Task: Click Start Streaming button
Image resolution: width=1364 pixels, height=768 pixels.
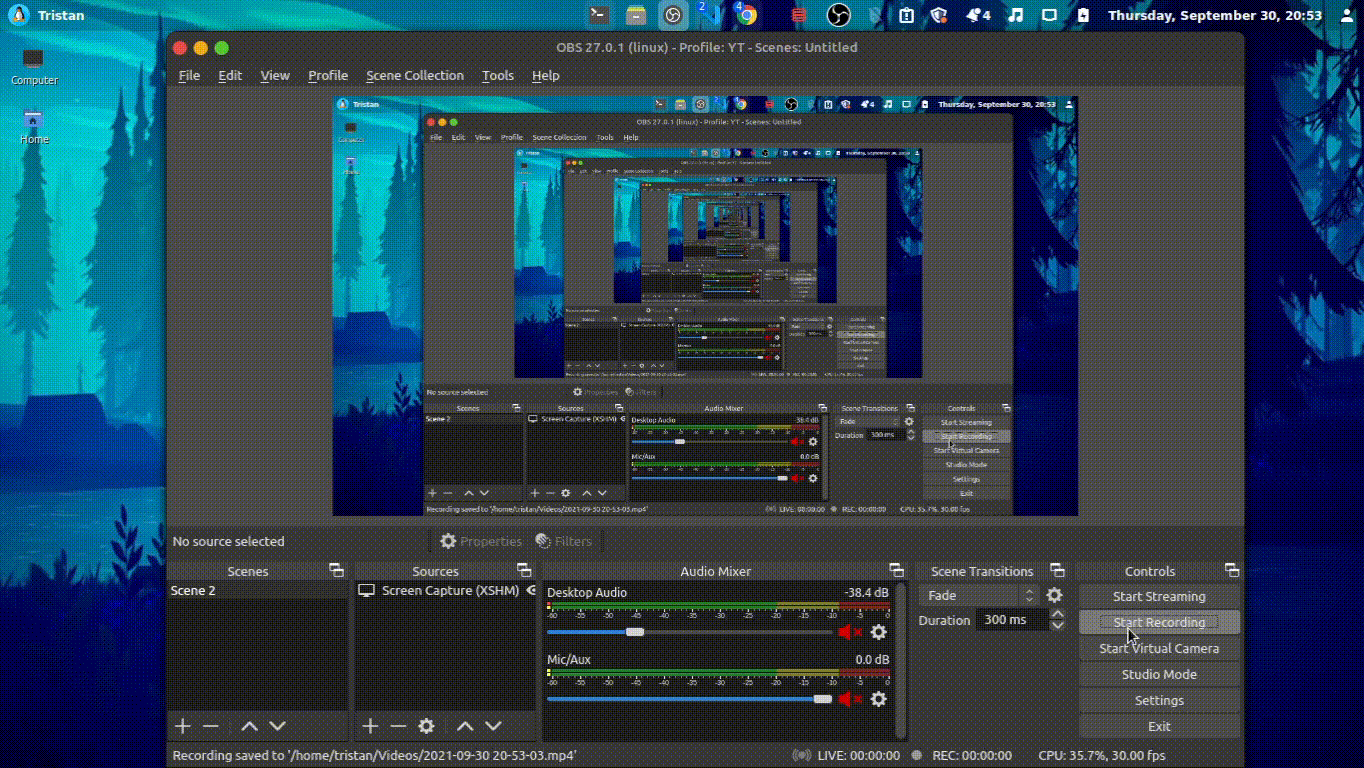Action: 1159,596
